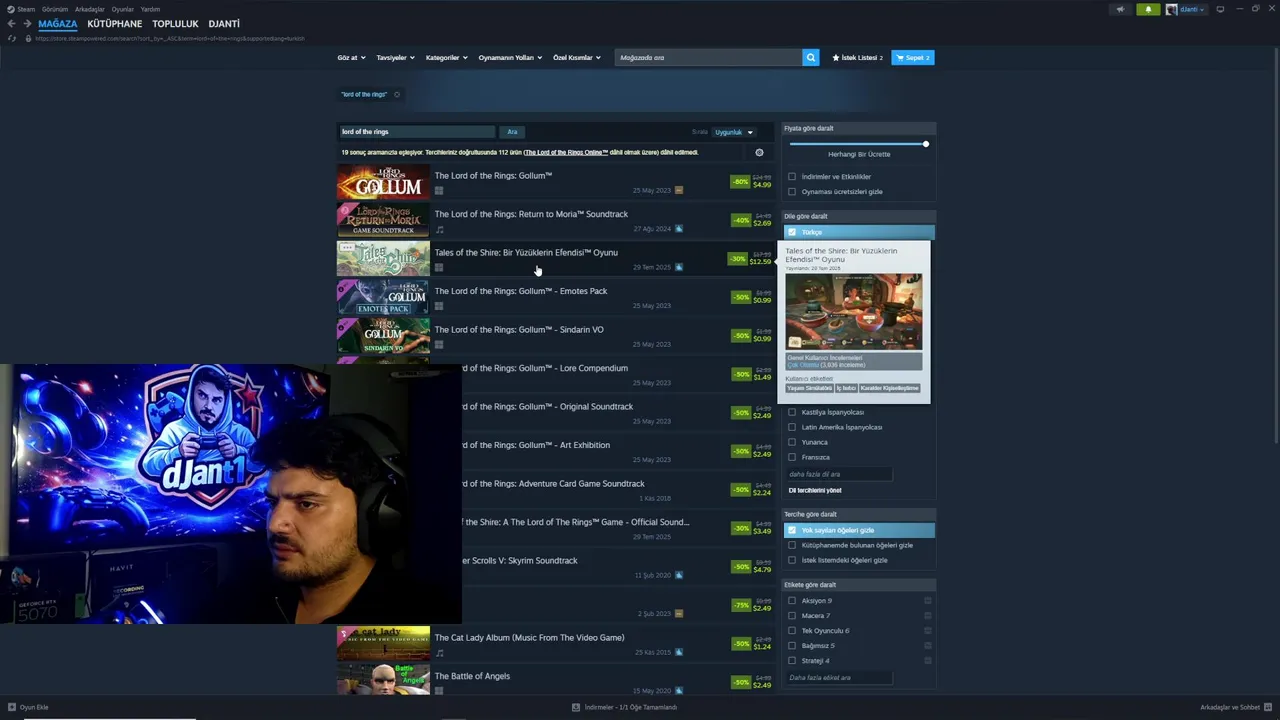The image size is (1280, 720).
Task: Click the İstek Listesi star icon
Action: click(x=836, y=58)
